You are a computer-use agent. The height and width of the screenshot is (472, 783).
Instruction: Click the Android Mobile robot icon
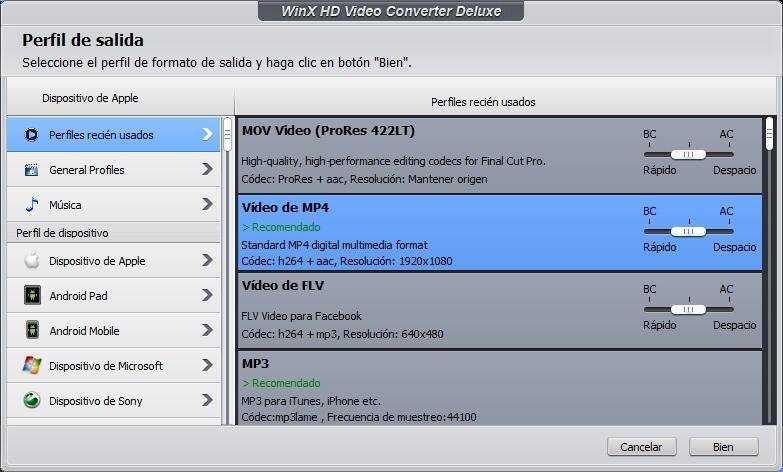pos(32,330)
